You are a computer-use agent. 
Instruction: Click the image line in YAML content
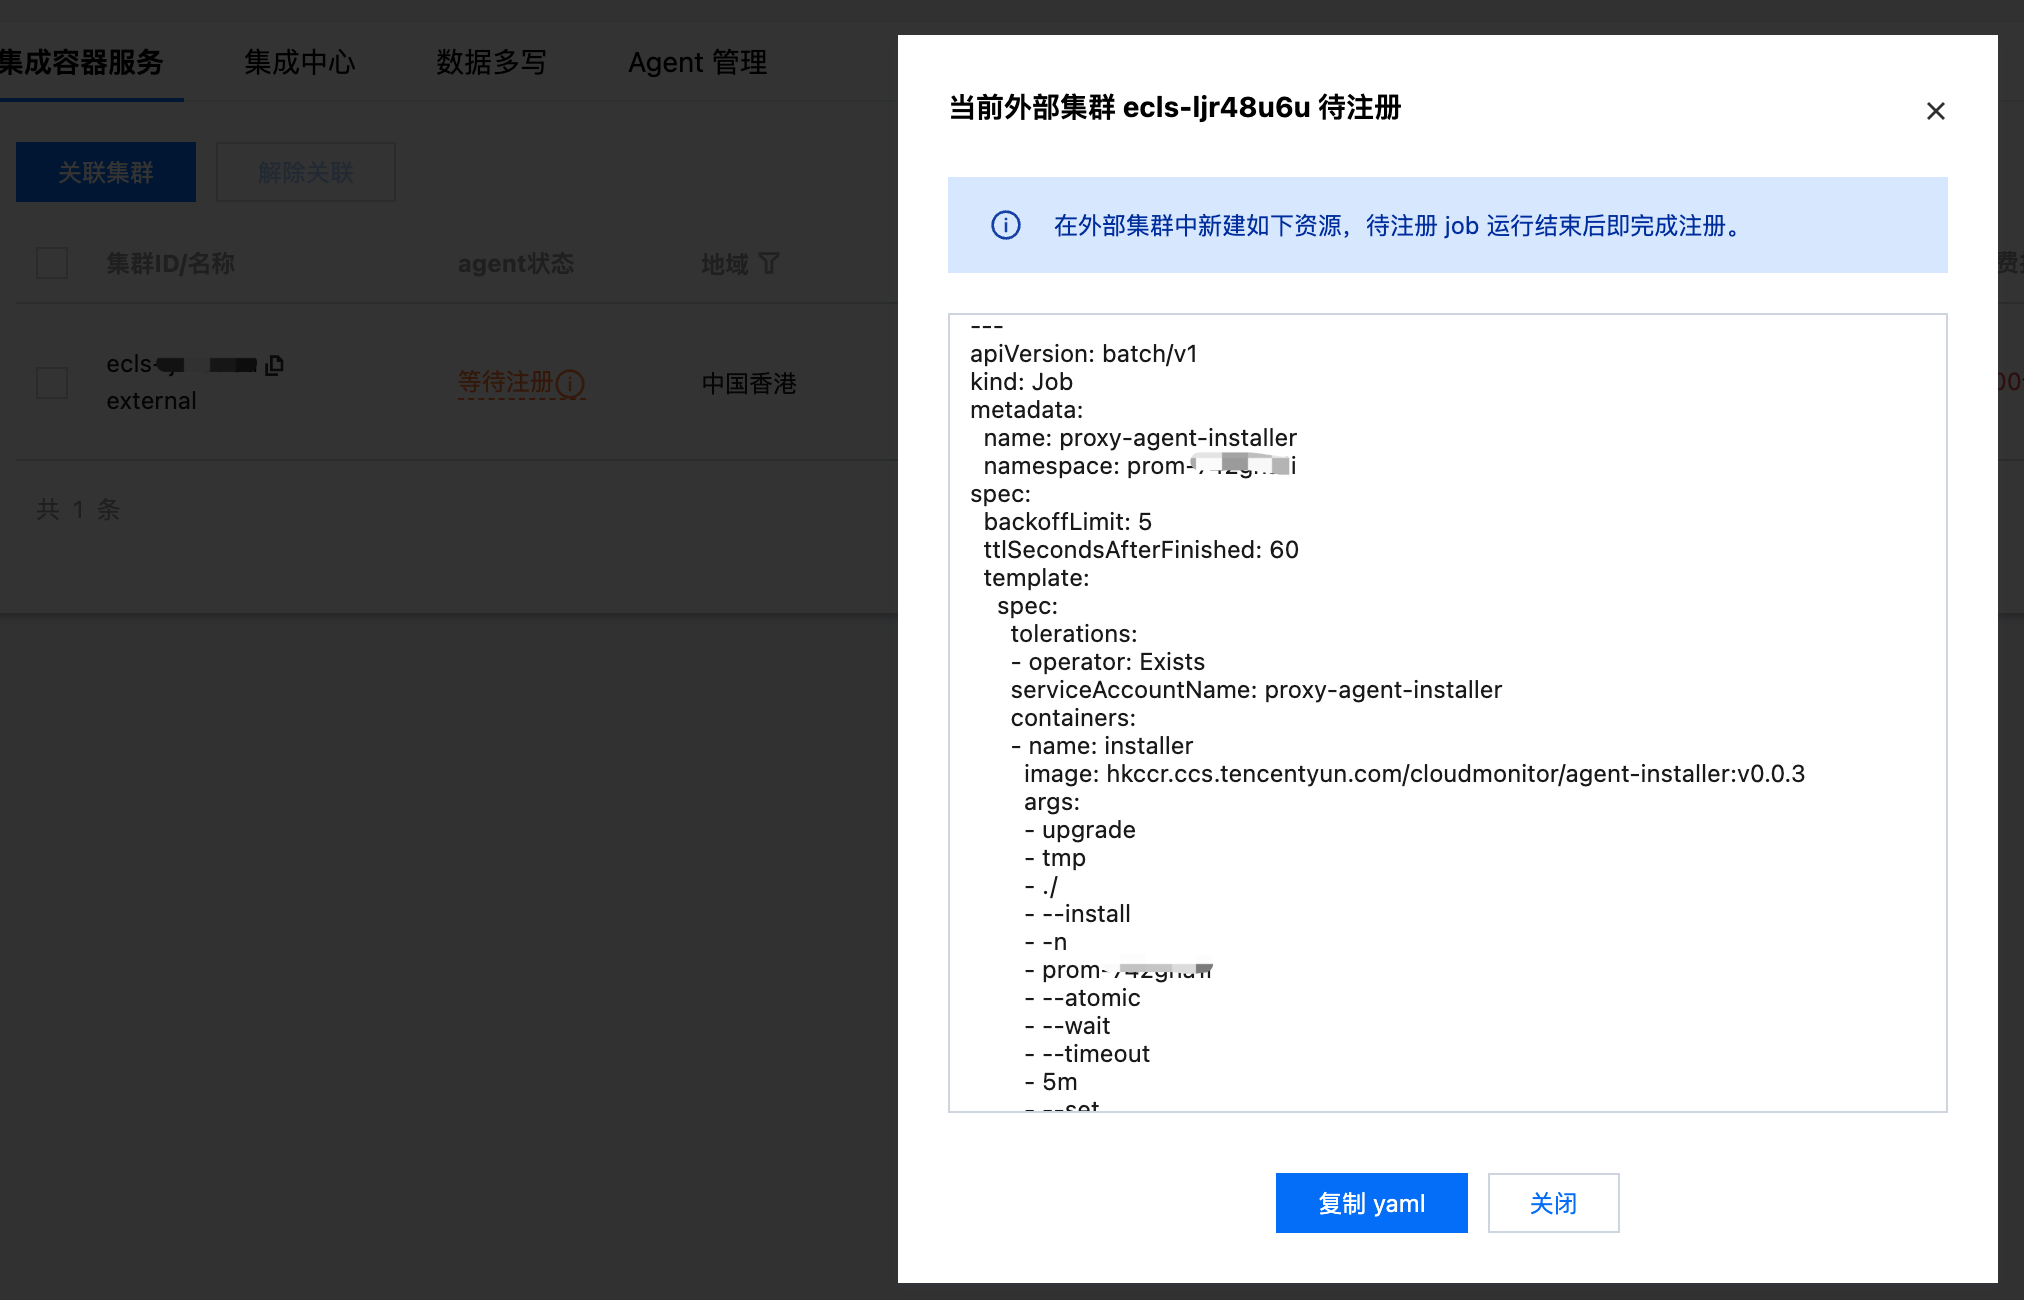(1414, 774)
